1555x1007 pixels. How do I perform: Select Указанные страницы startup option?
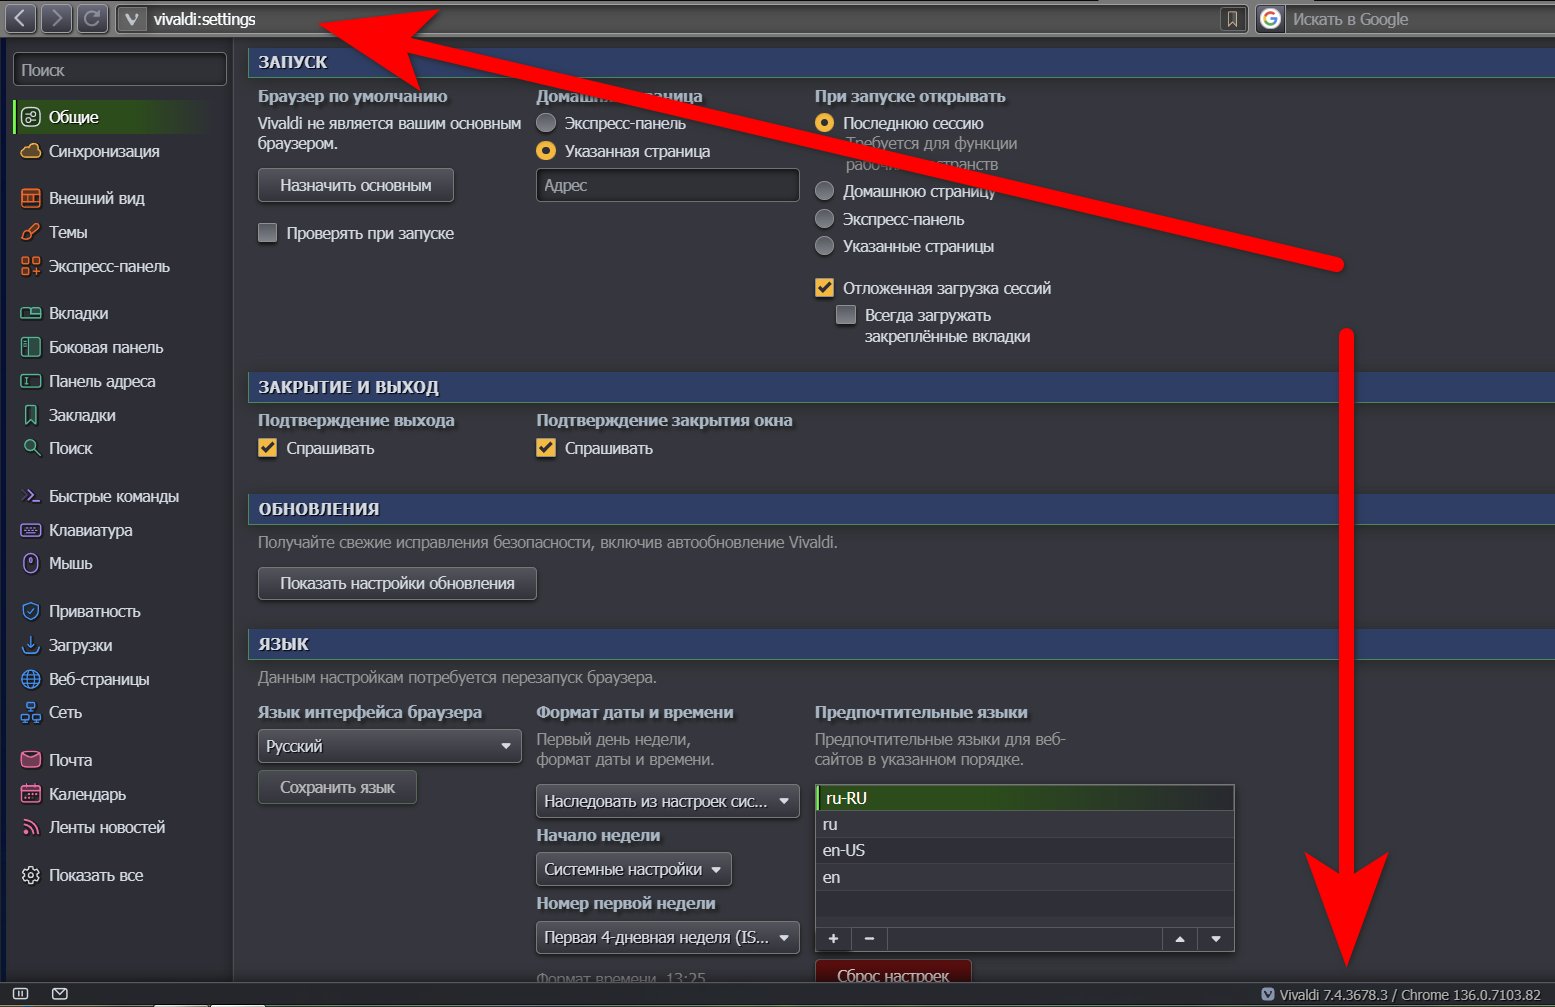824,246
